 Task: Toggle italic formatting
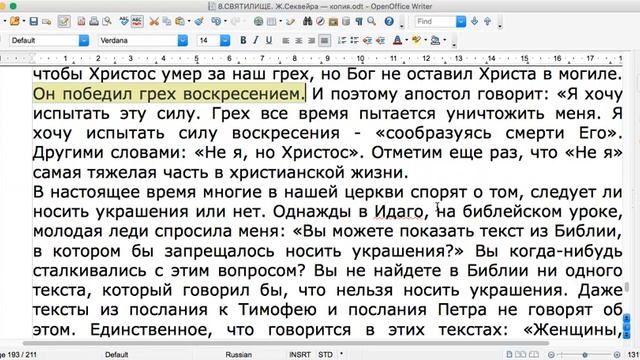[x=256, y=40]
